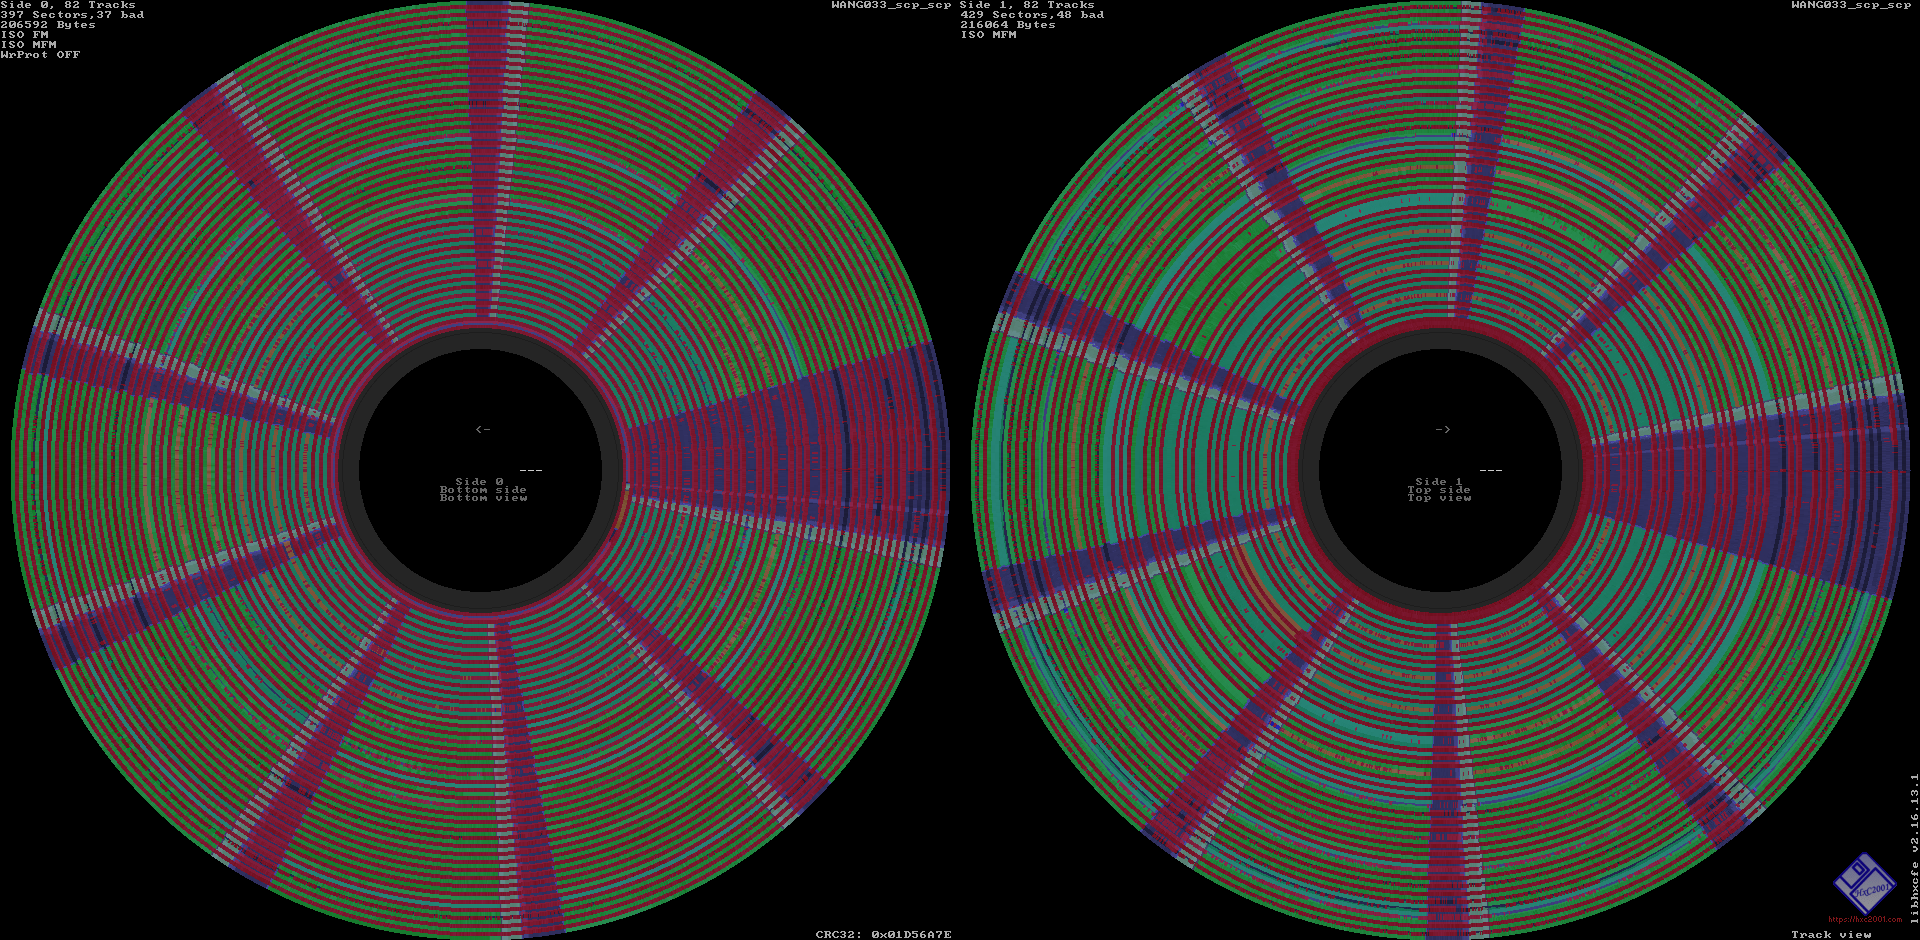Click the 'Top view' label in the right hub

point(1439,498)
